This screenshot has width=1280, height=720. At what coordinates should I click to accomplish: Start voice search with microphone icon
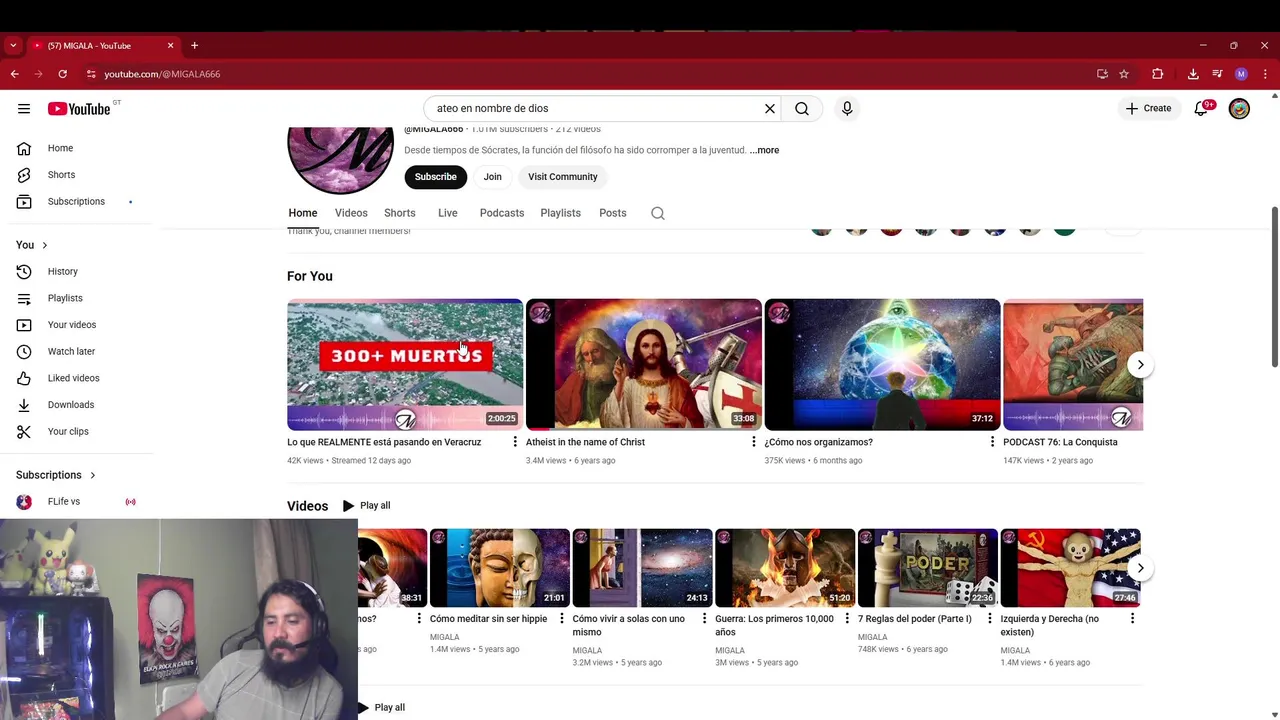click(x=847, y=108)
